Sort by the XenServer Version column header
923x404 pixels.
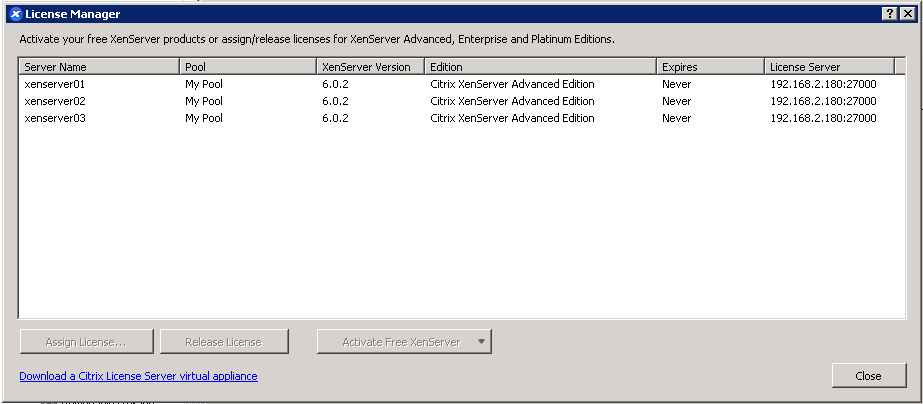click(x=370, y=67)
